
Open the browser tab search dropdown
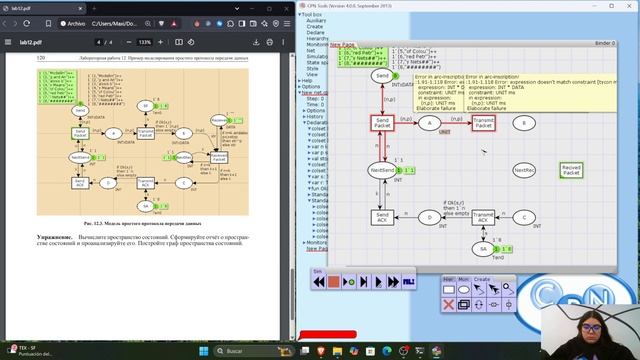click(x=237, y=8)
